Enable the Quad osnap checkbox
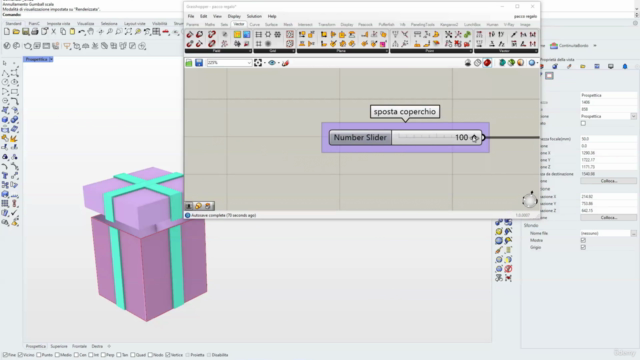640x360 pixels. tap(133, 355)
